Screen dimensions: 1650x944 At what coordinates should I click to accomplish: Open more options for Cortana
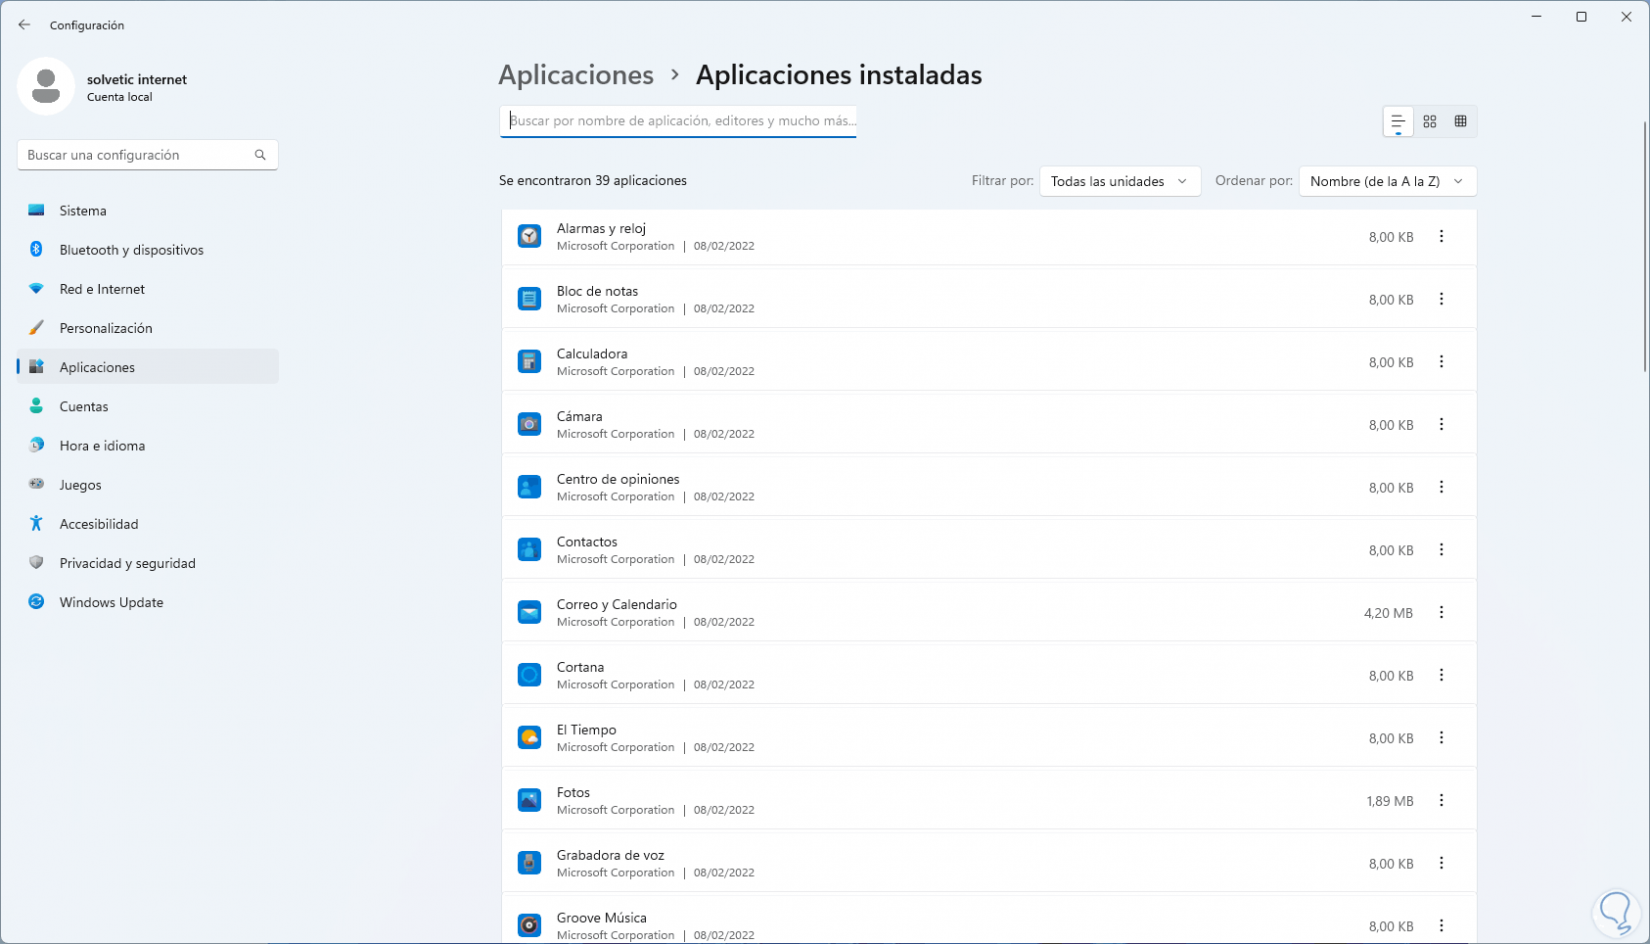(1441, 675)
